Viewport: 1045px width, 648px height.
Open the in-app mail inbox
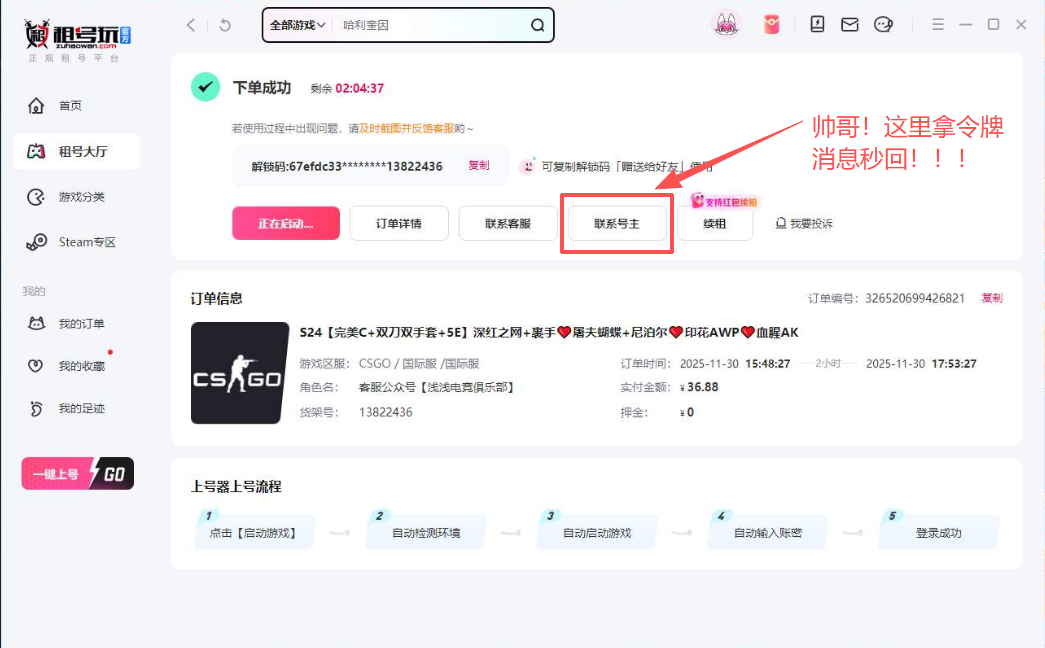pos(849,24)
